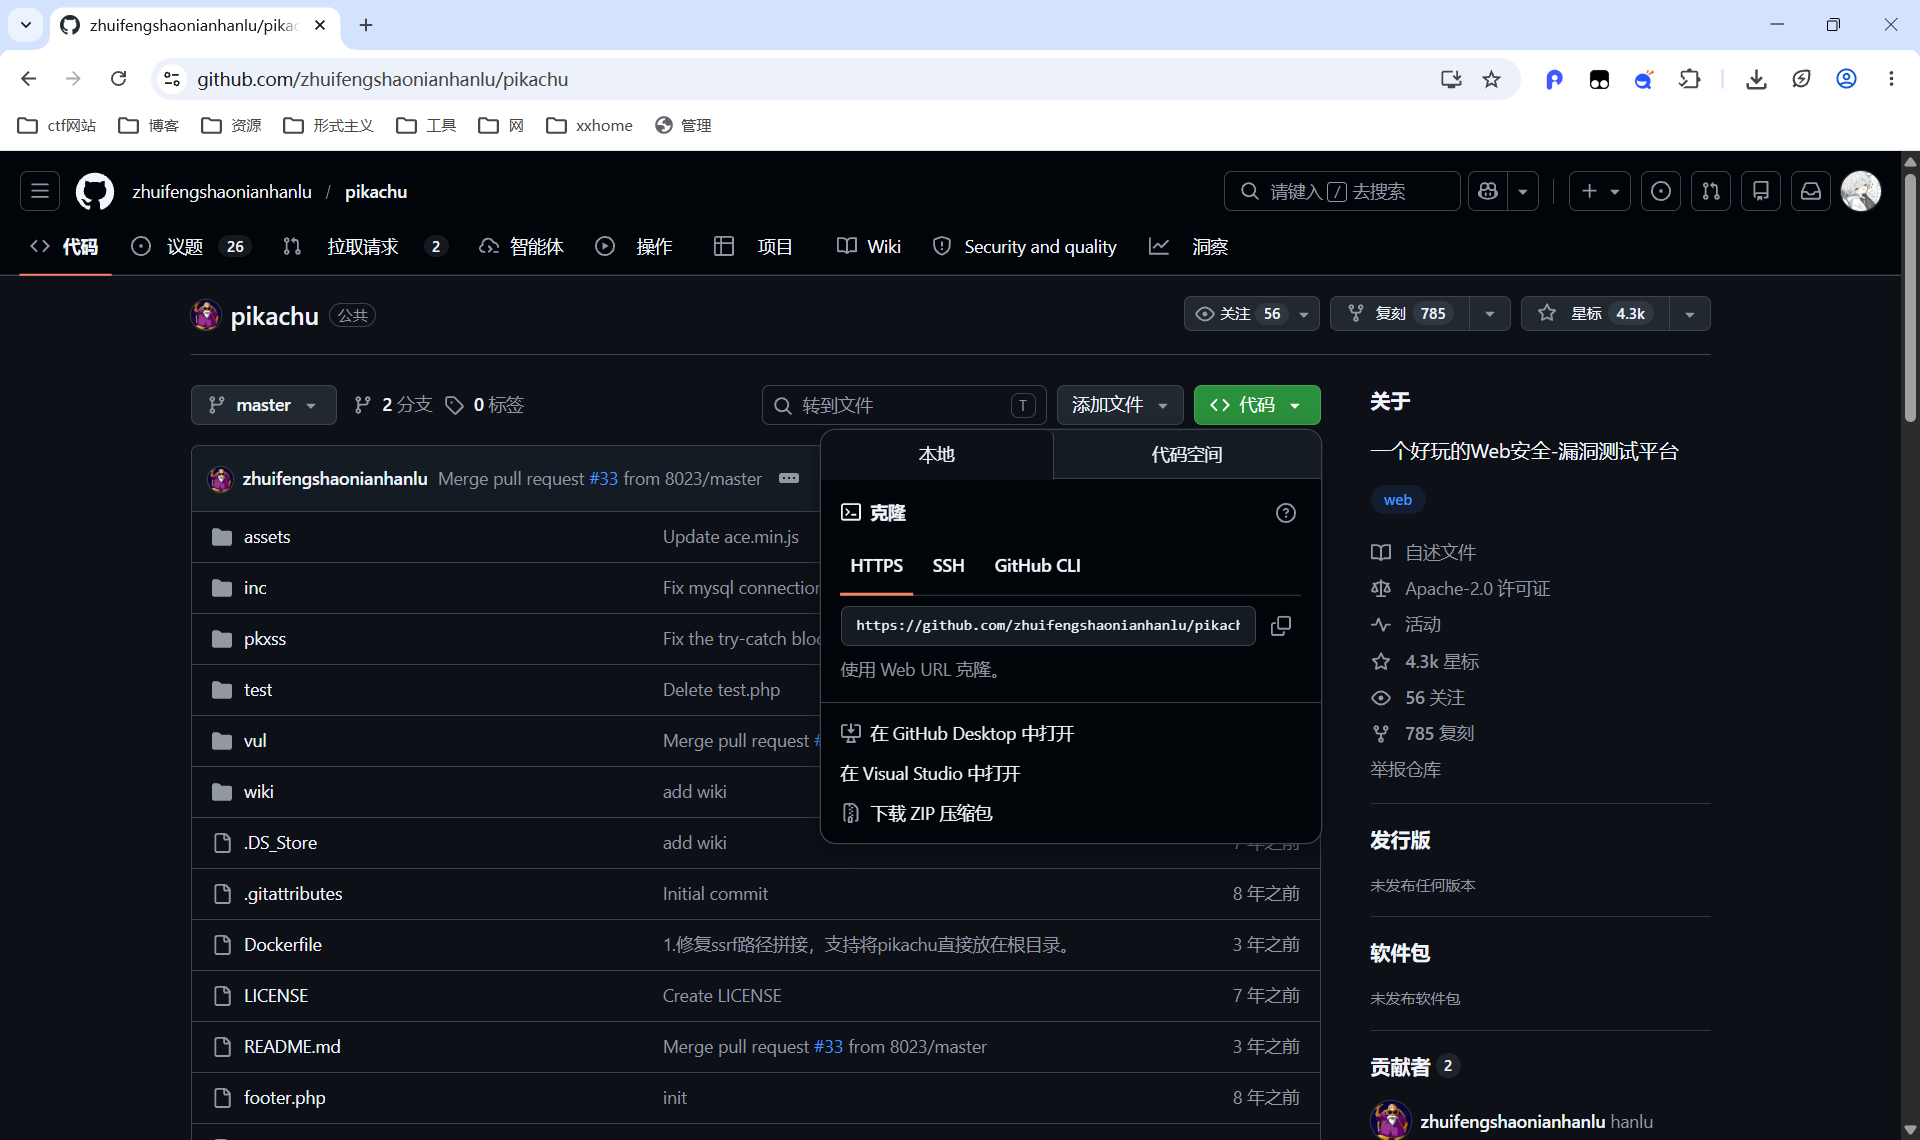The width and height of the screenshot is (1920, 1140).
Task: Copy the HTTPS clone URL to clipboard
Action: (x=1281, y=626)
